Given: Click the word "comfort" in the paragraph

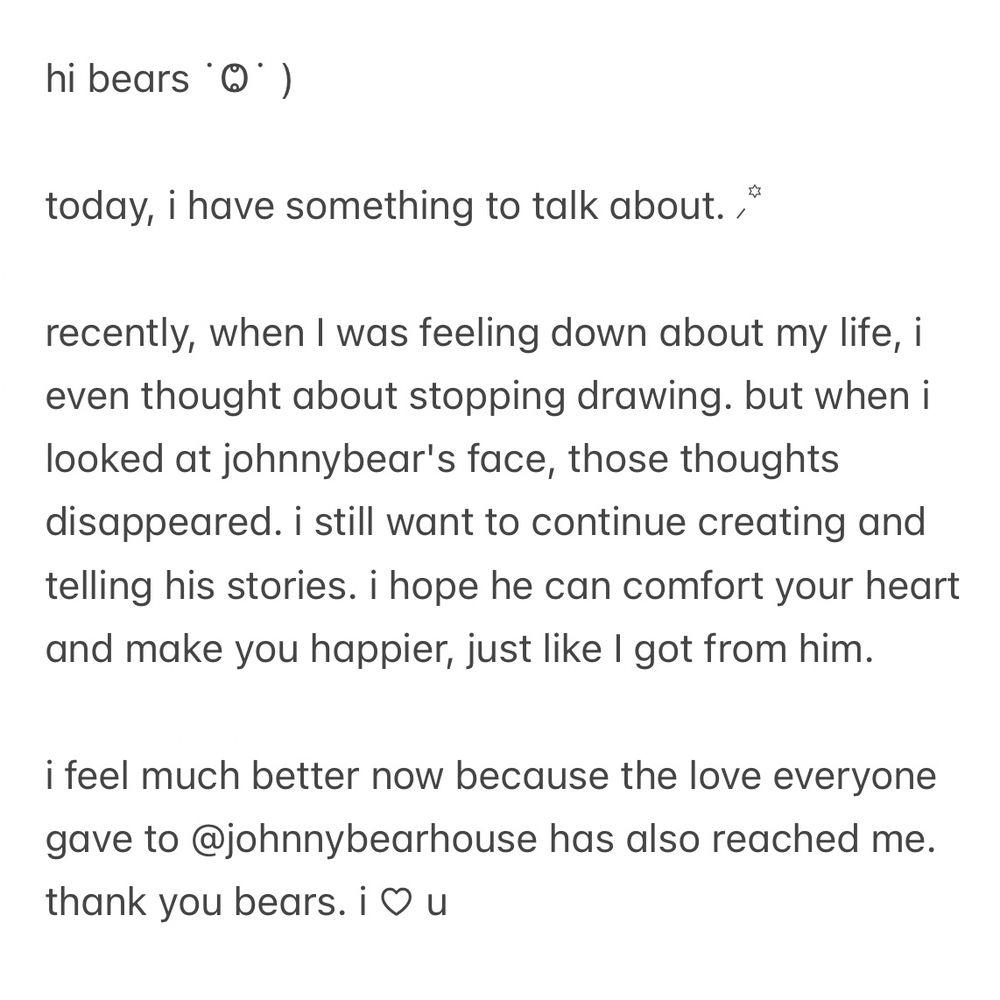Looking at the screenshot, I should coord(693,586).
